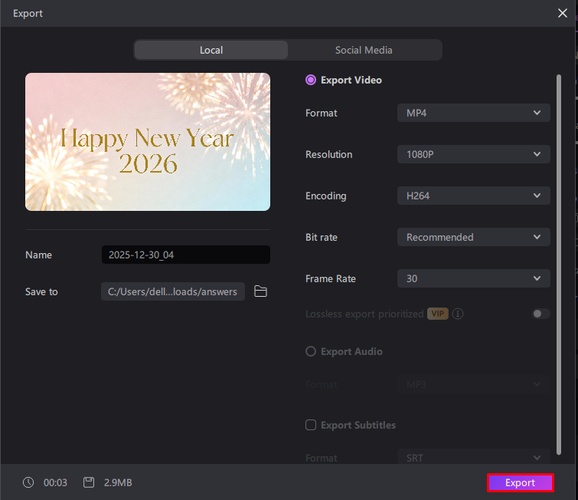Screen dimensions: 578x500
Task: Select the Export Video radio button
Action: coord(311,80)
